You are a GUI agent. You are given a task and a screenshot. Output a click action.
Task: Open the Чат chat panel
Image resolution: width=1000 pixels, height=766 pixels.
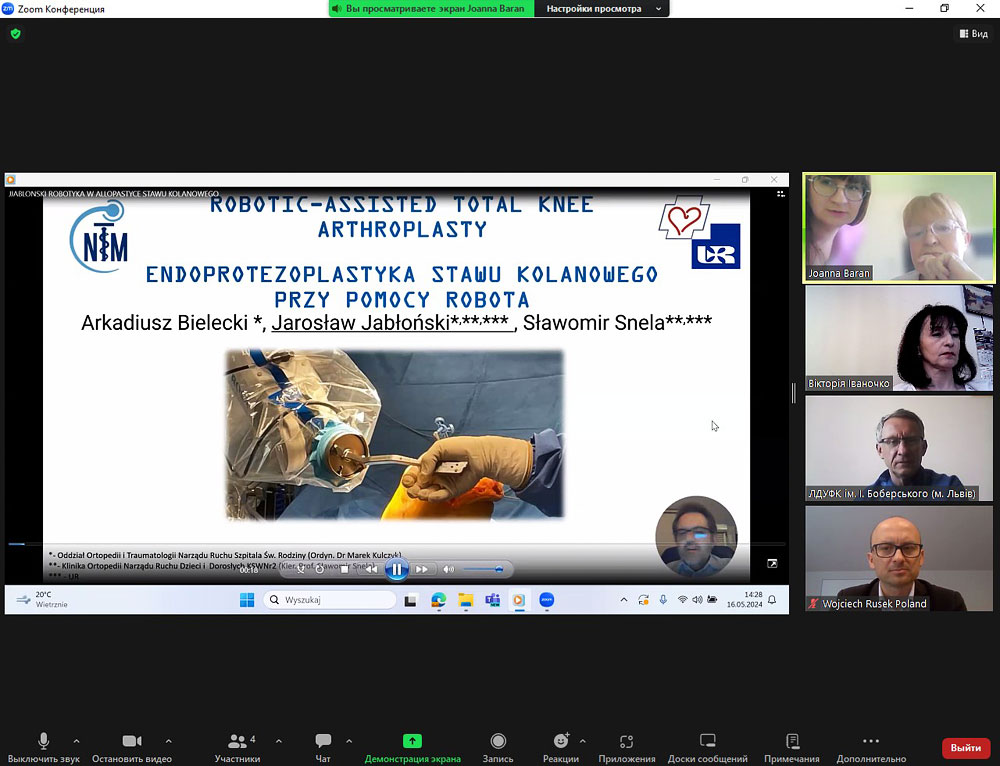[x=323, y=748]
